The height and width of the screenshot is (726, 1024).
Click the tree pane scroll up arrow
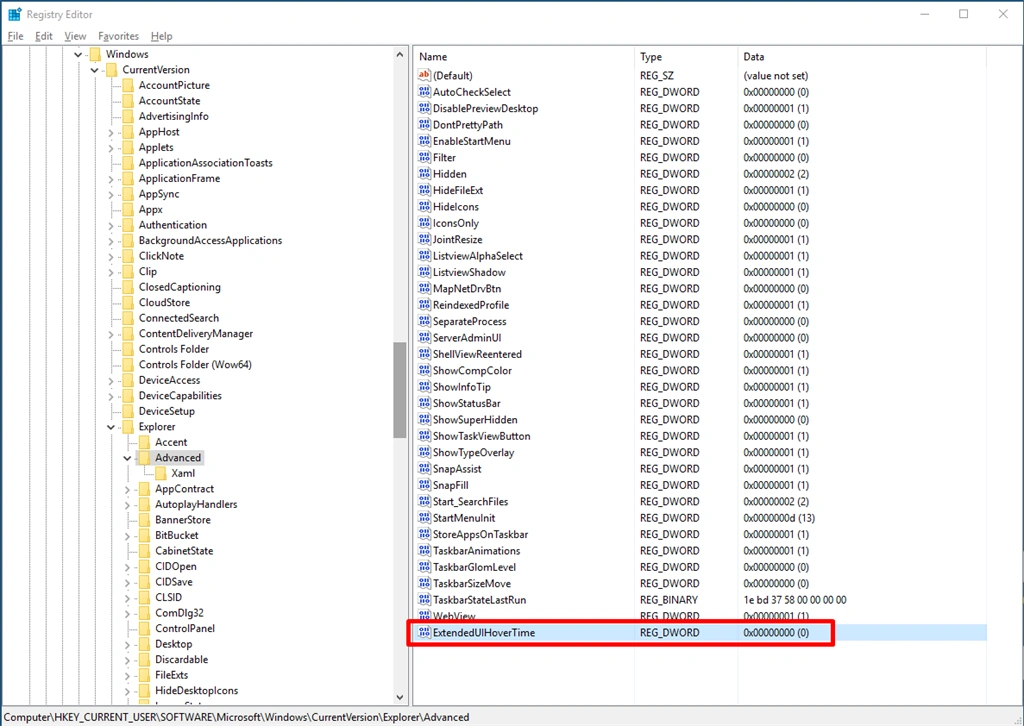400,55
